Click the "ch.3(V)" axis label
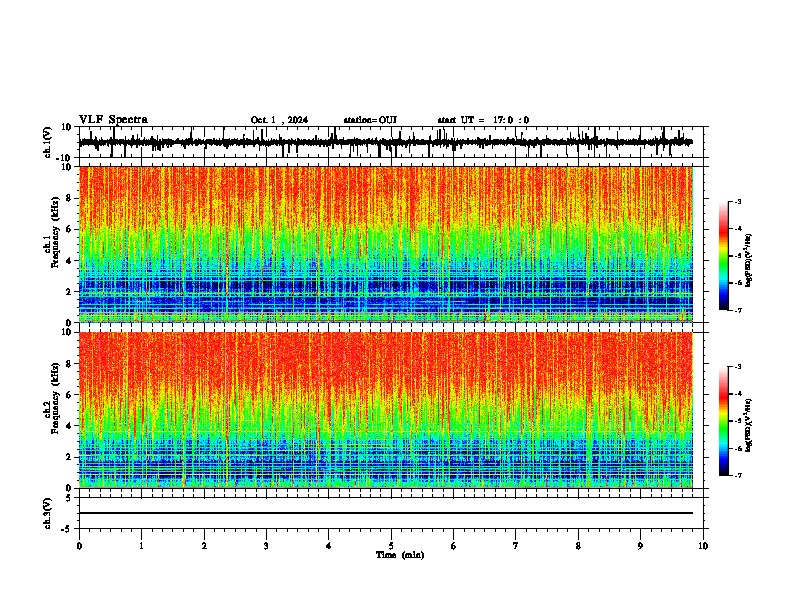 click(x=48, y=513)
